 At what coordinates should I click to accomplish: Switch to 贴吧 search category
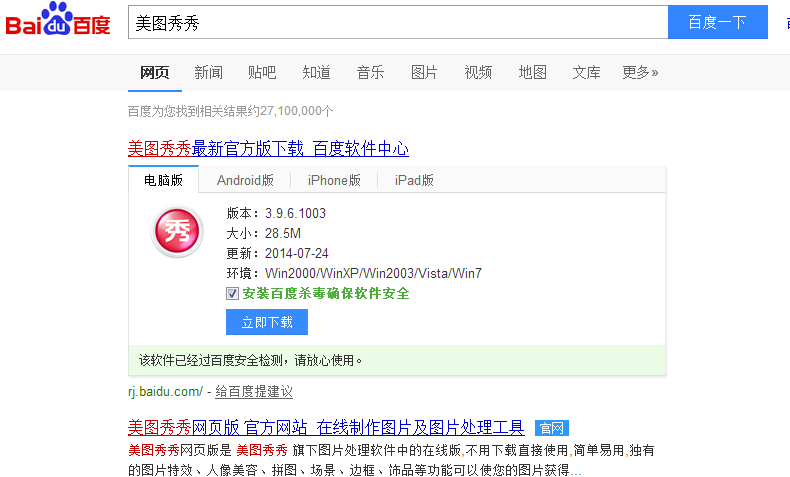click(x=262, y=72)
